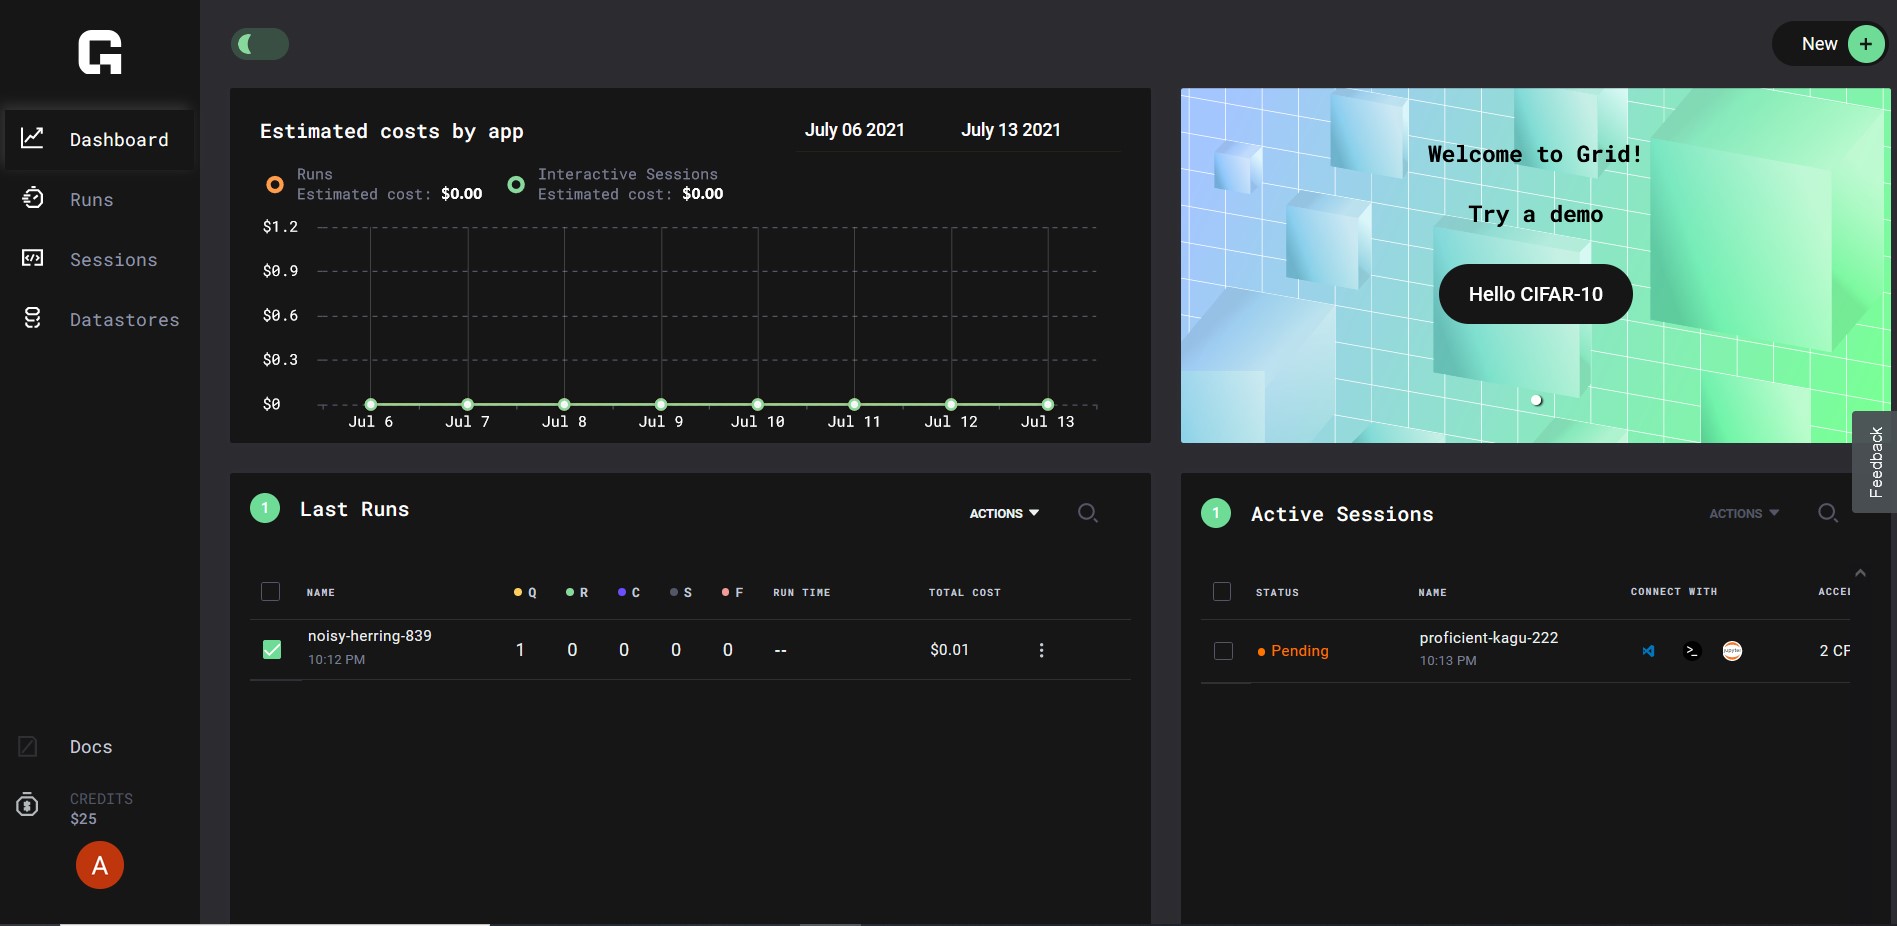Image resolution: width=1897 pixels, height=926 pixels.
Task: Sort by RUN TIME column
Action: tap(802, 593)
